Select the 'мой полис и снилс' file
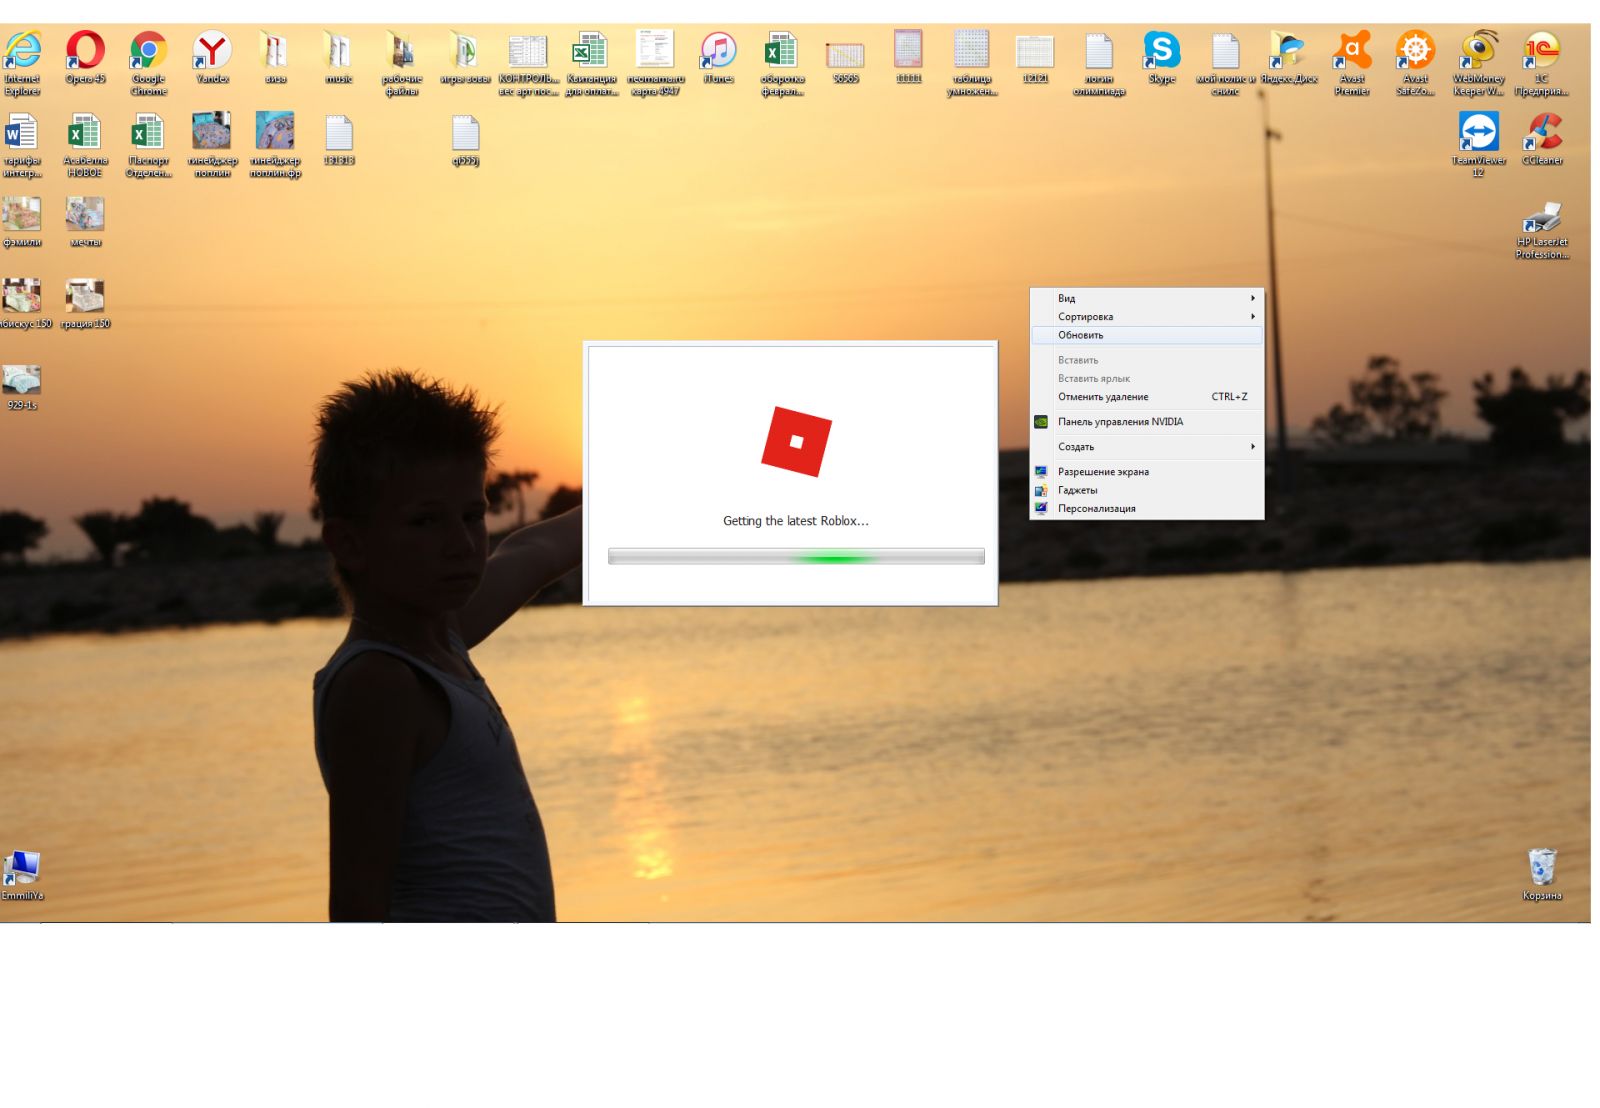 (x=1225, y=62)
